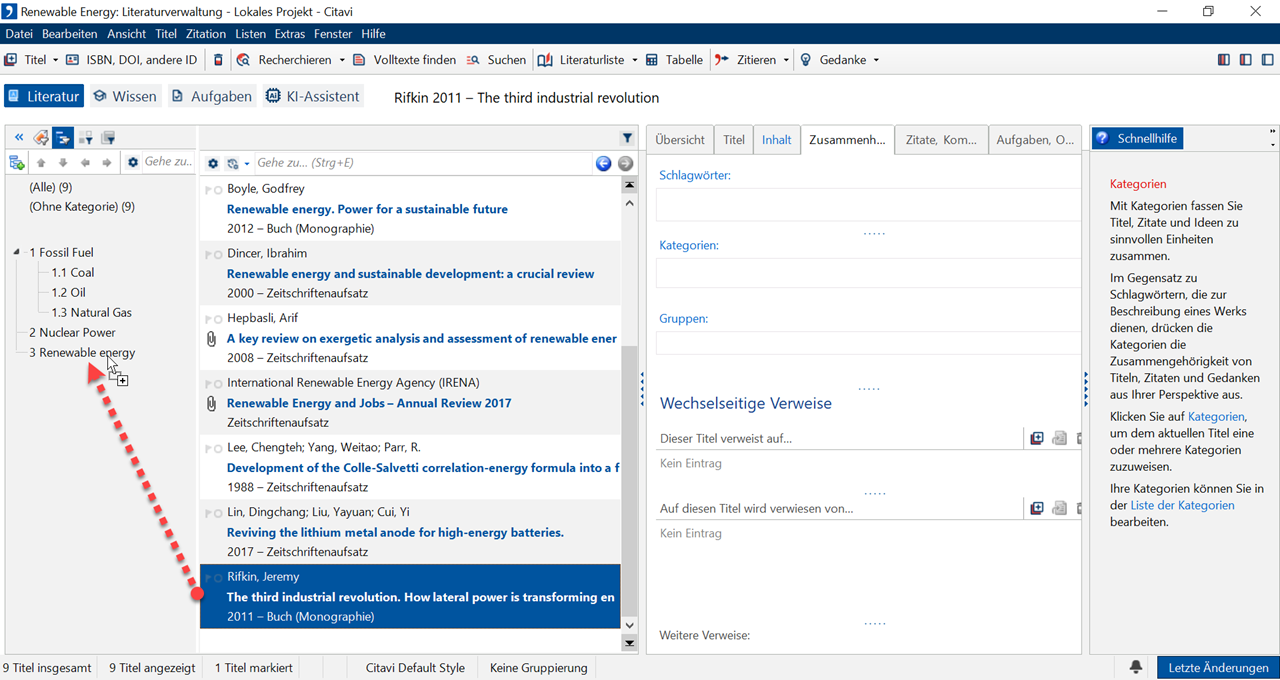Open the Zitation menu
The height and width of the screenshot is (680, 1280).
point(205,34)
